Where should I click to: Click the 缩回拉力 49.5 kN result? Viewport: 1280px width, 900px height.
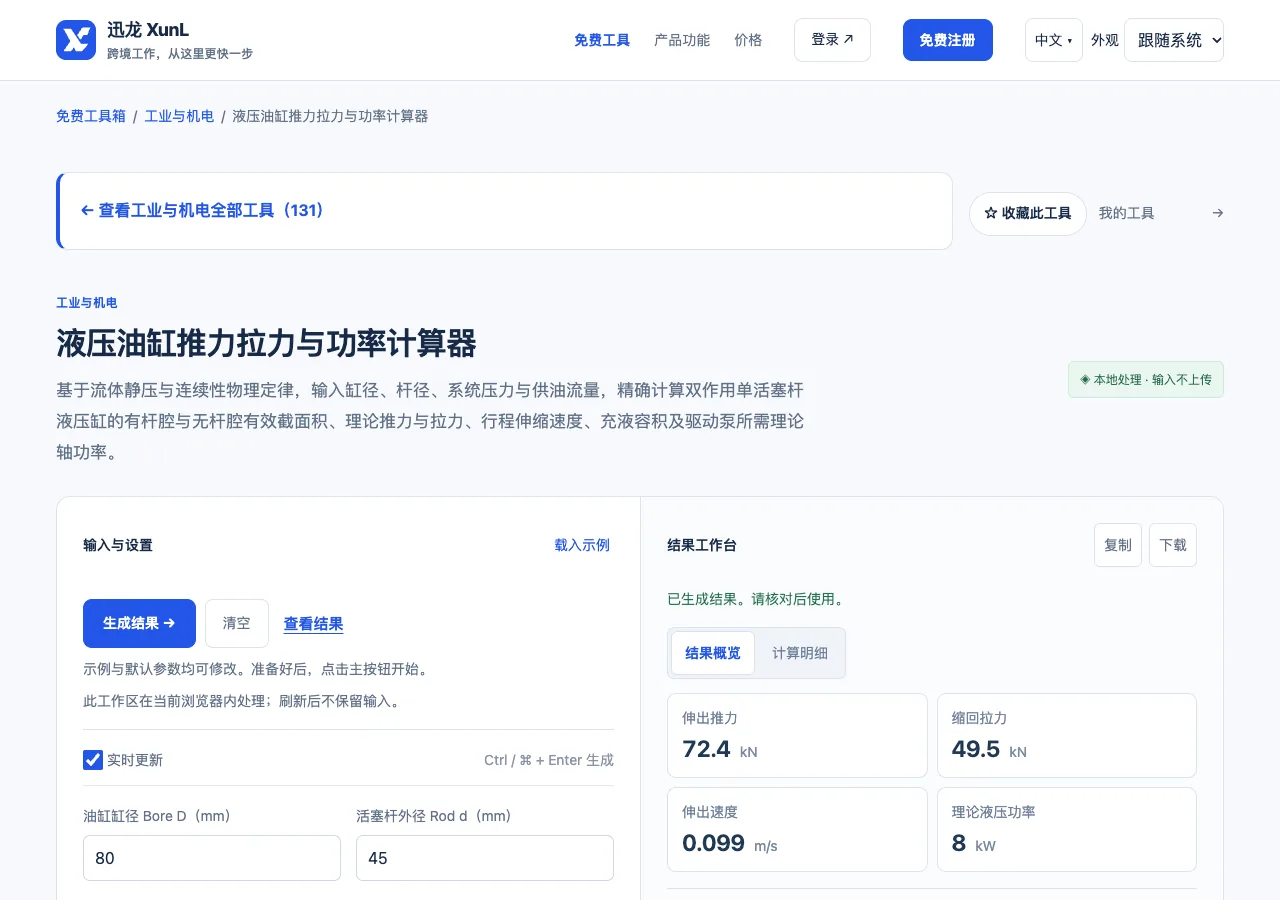pyautogui.click(x=1067, y=735)
